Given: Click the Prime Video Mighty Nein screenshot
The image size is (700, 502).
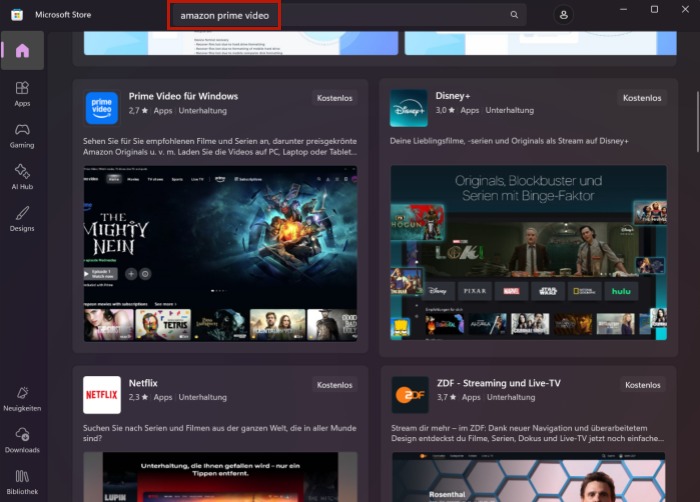Looking at the screenshot, I should [221, 253].
